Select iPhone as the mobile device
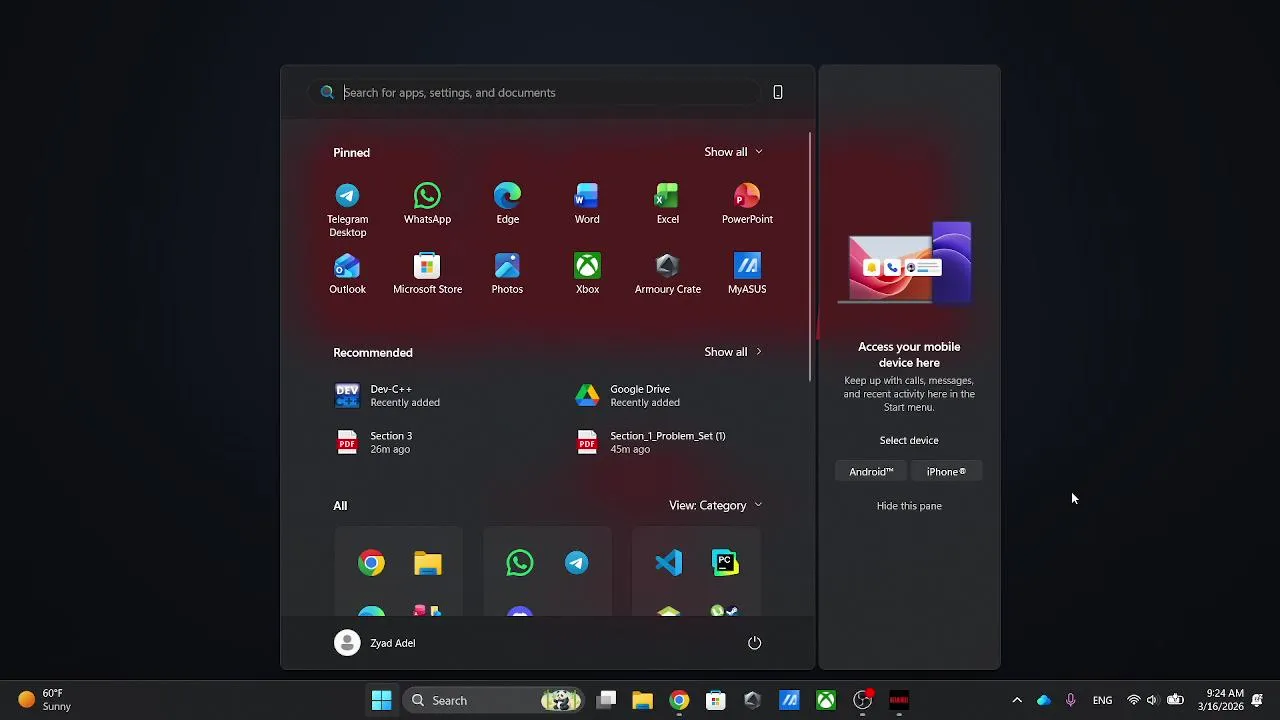Viewport: 1280px width, 720px height. point(946,472)
